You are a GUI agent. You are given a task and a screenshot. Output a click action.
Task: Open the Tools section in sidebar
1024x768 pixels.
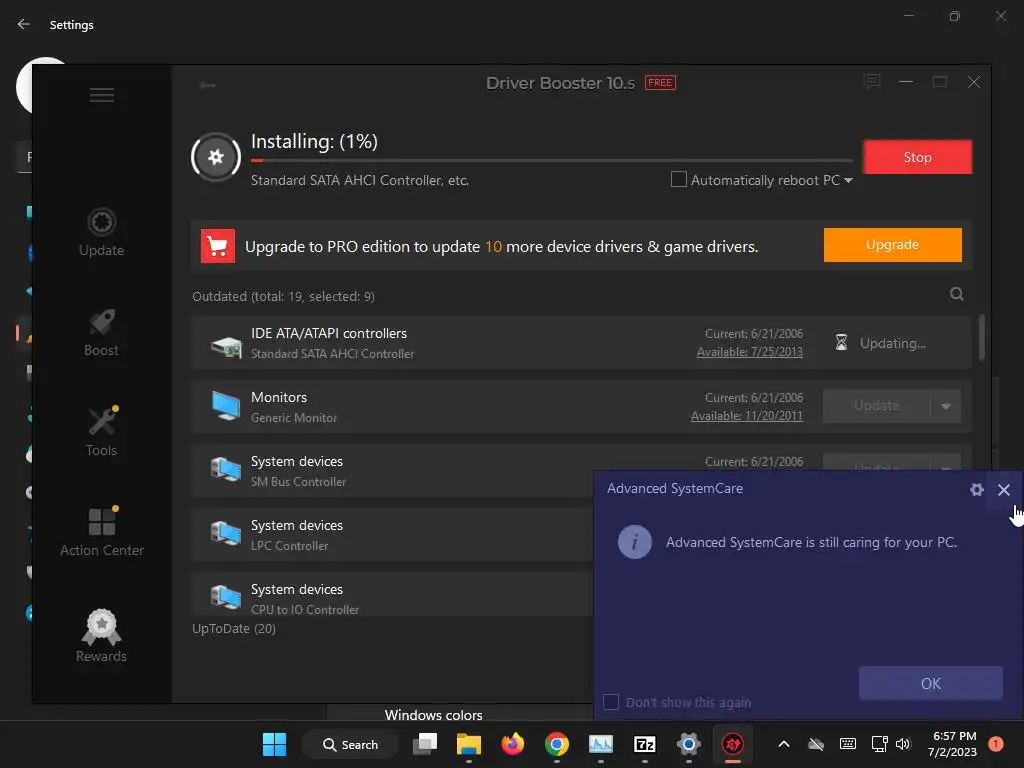pyautogui.click(x=101, y=432)
